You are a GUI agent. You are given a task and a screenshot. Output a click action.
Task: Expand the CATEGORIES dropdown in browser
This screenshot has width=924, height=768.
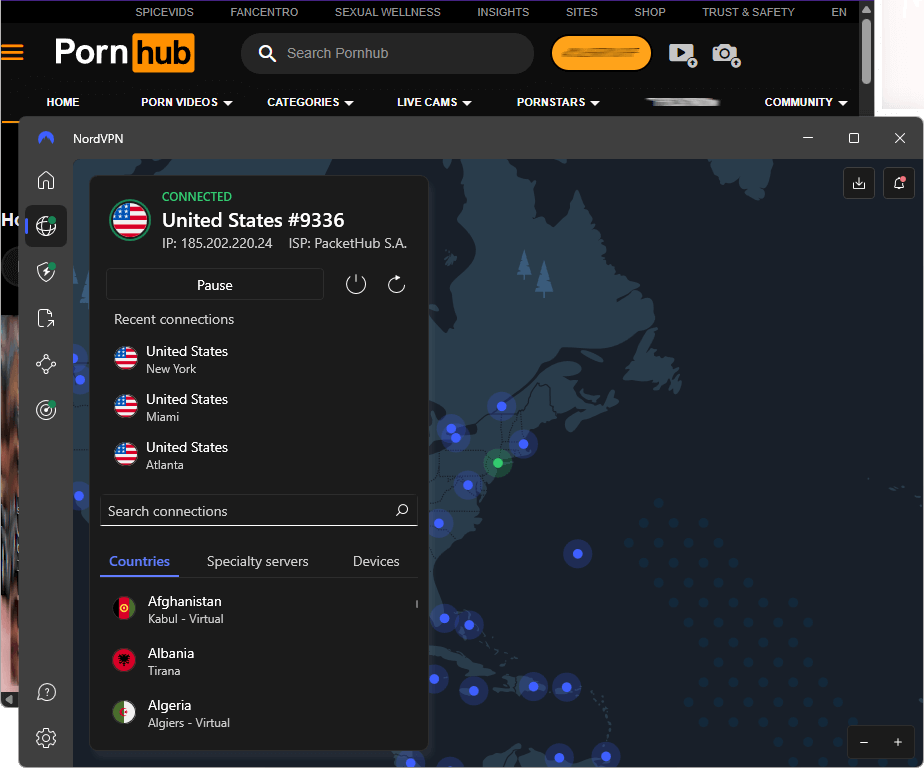(310, 102)
